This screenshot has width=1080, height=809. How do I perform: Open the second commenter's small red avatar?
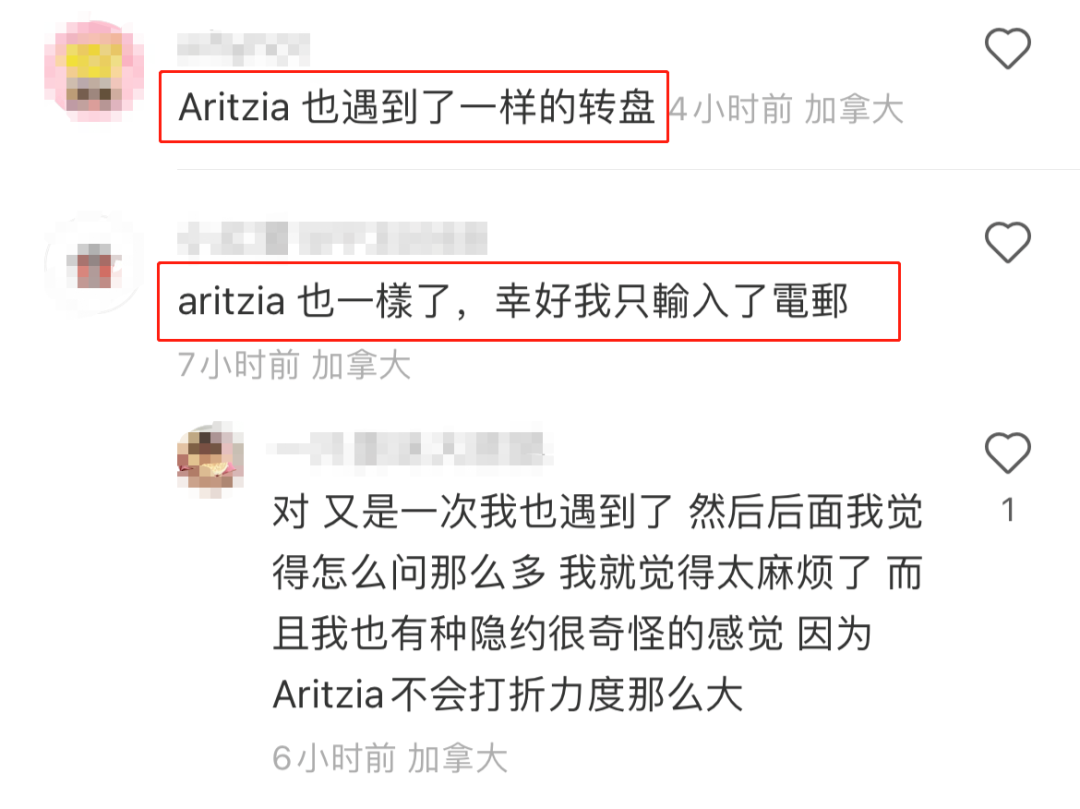point(94,264)
